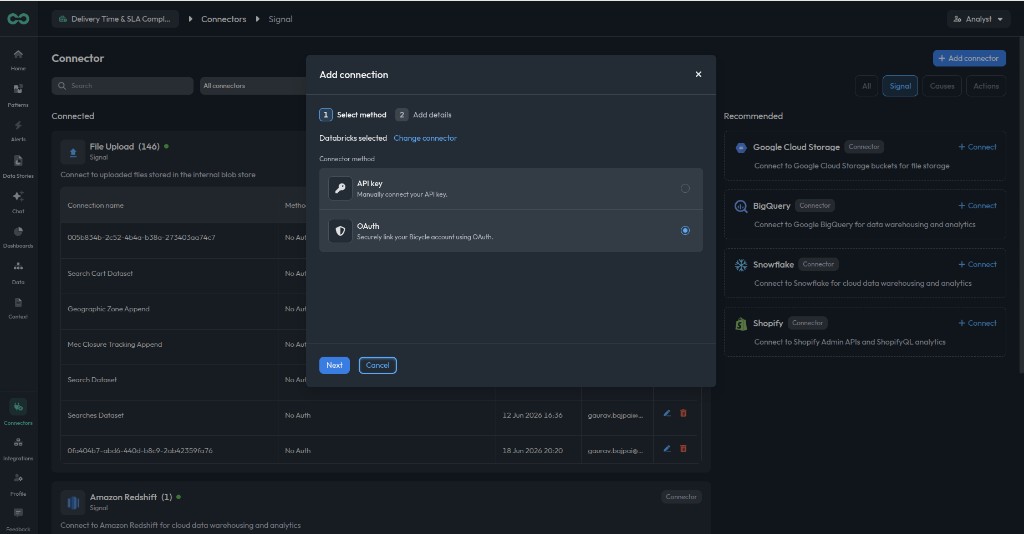Viewport: 1024px width, 534px height.
Task: Click the Mec Closure Tracking Append row
Action: tap(115, 344)
